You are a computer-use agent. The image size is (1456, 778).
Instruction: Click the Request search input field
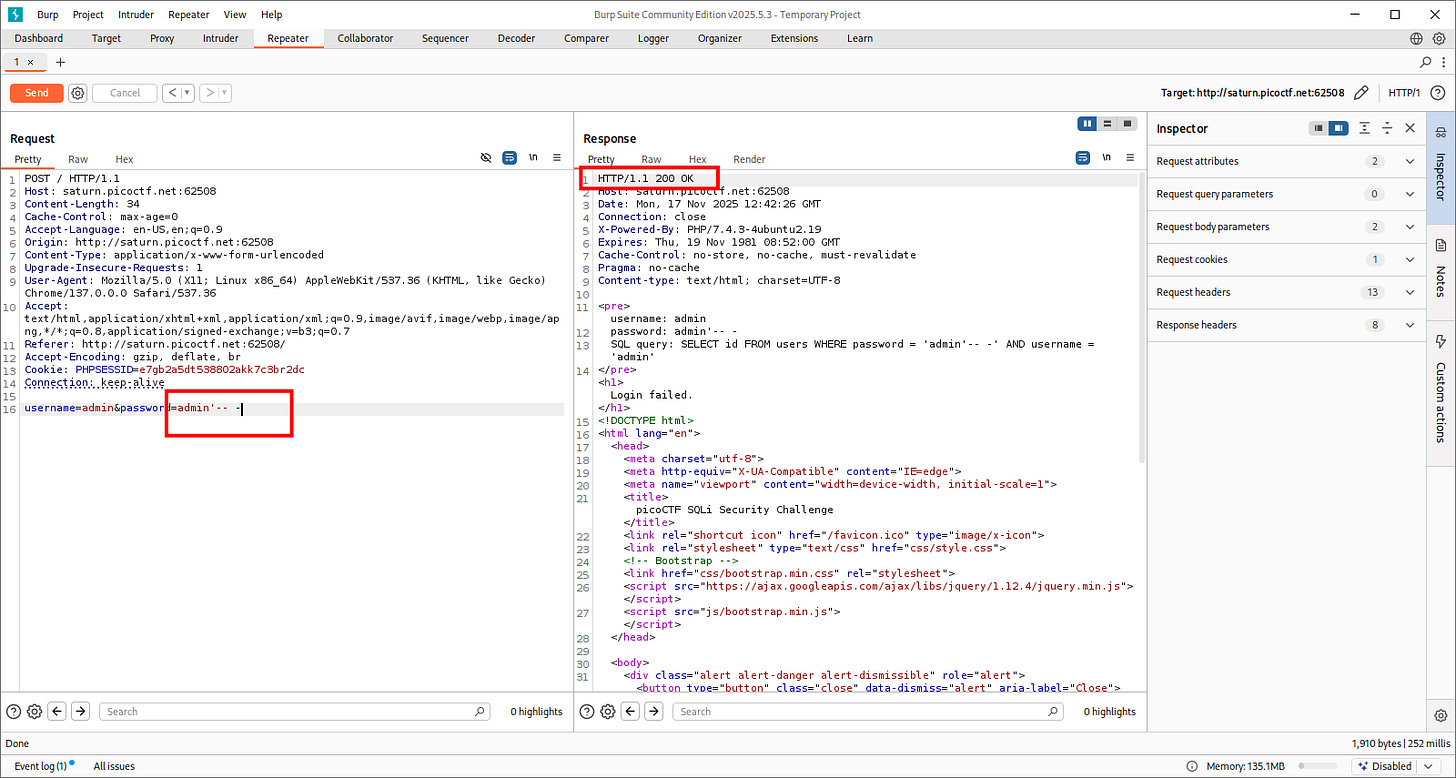(x=296, y=711)
